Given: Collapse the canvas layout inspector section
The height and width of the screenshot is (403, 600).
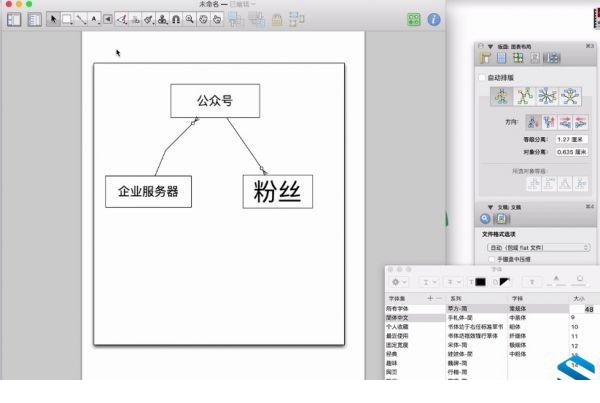Looking at the screenshot, I should click(x=490, y=47).
